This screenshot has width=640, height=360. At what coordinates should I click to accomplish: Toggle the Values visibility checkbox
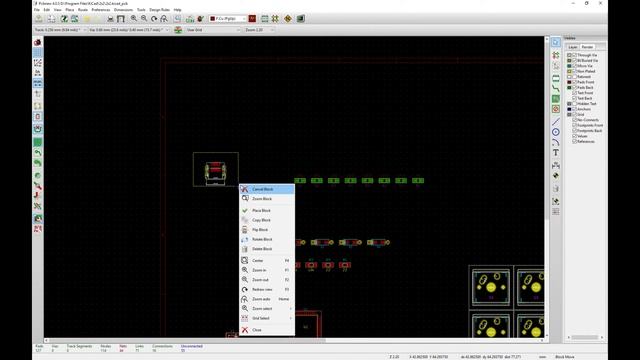click(574, 136)
